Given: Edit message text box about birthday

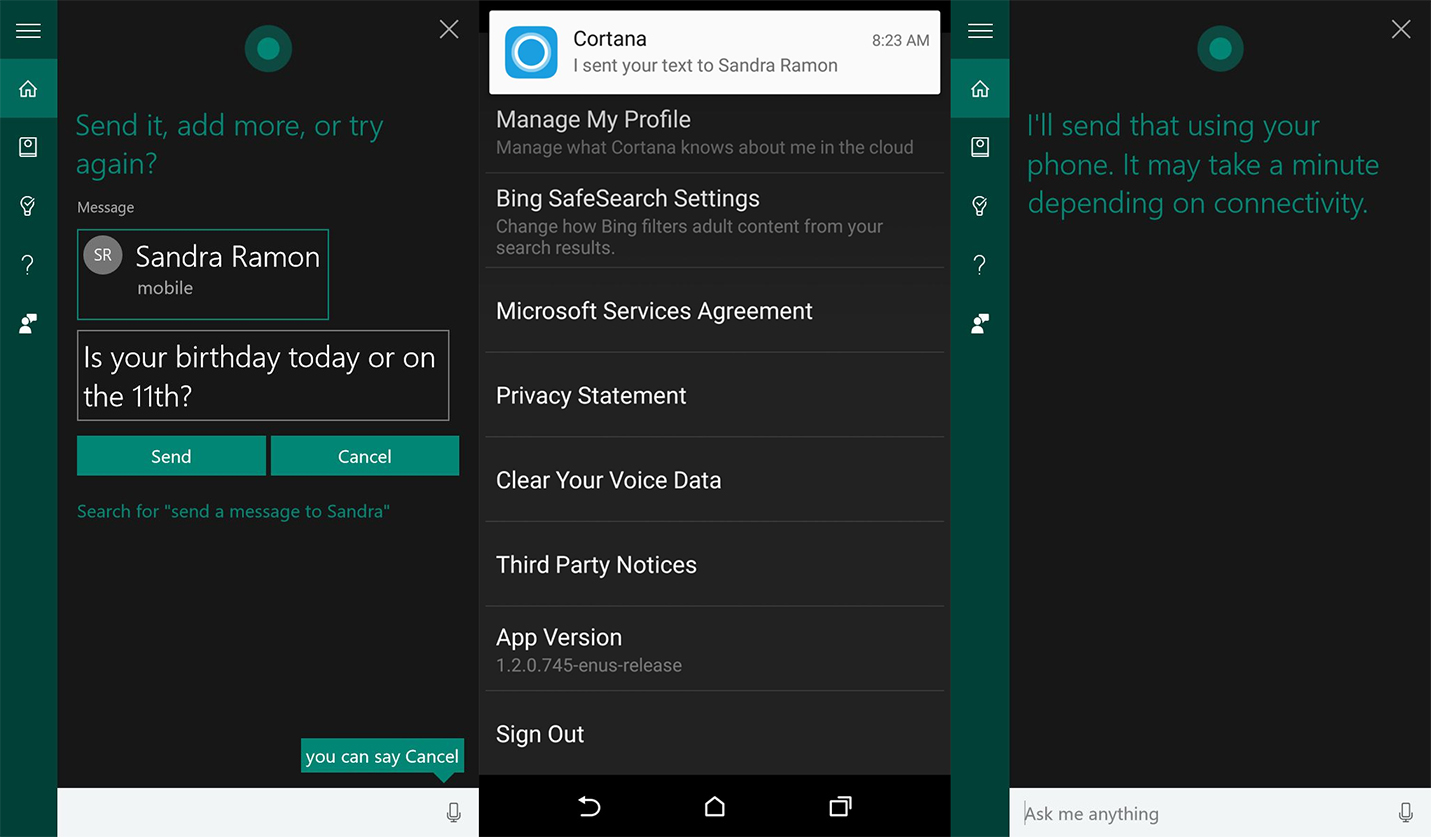Looking at the screenshot, I should click(x=263, y=376).
